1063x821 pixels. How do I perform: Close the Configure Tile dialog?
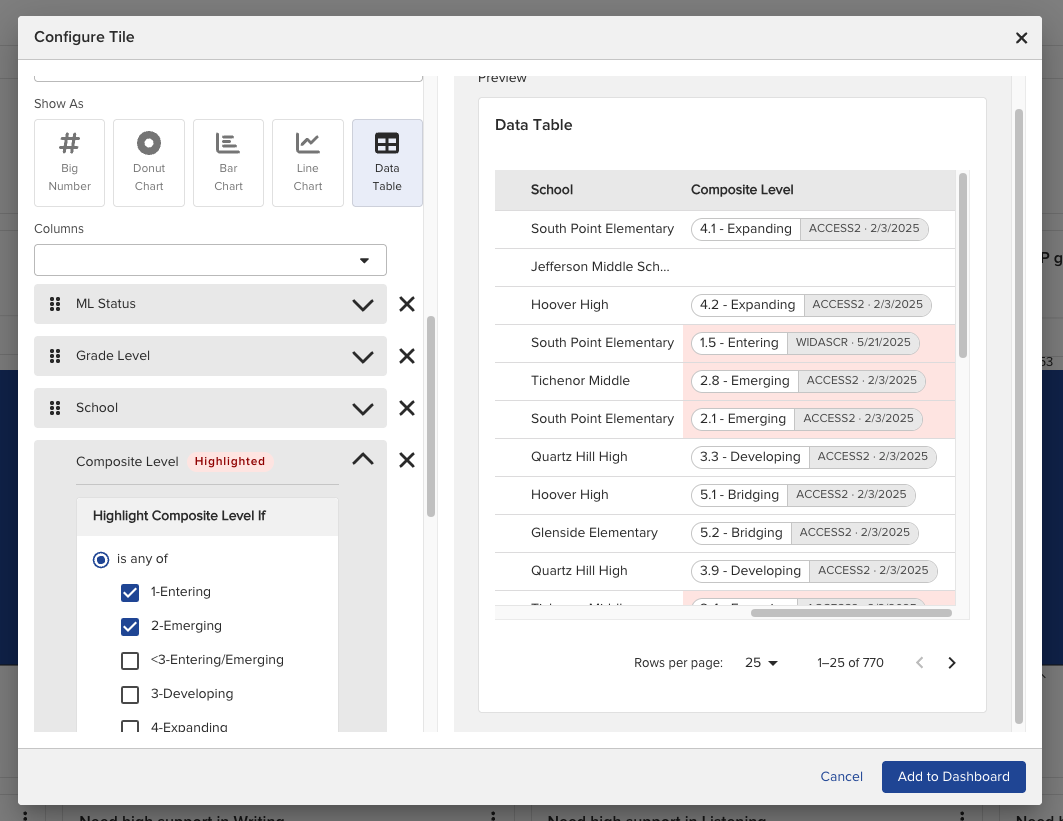(x=1021, y=38)
